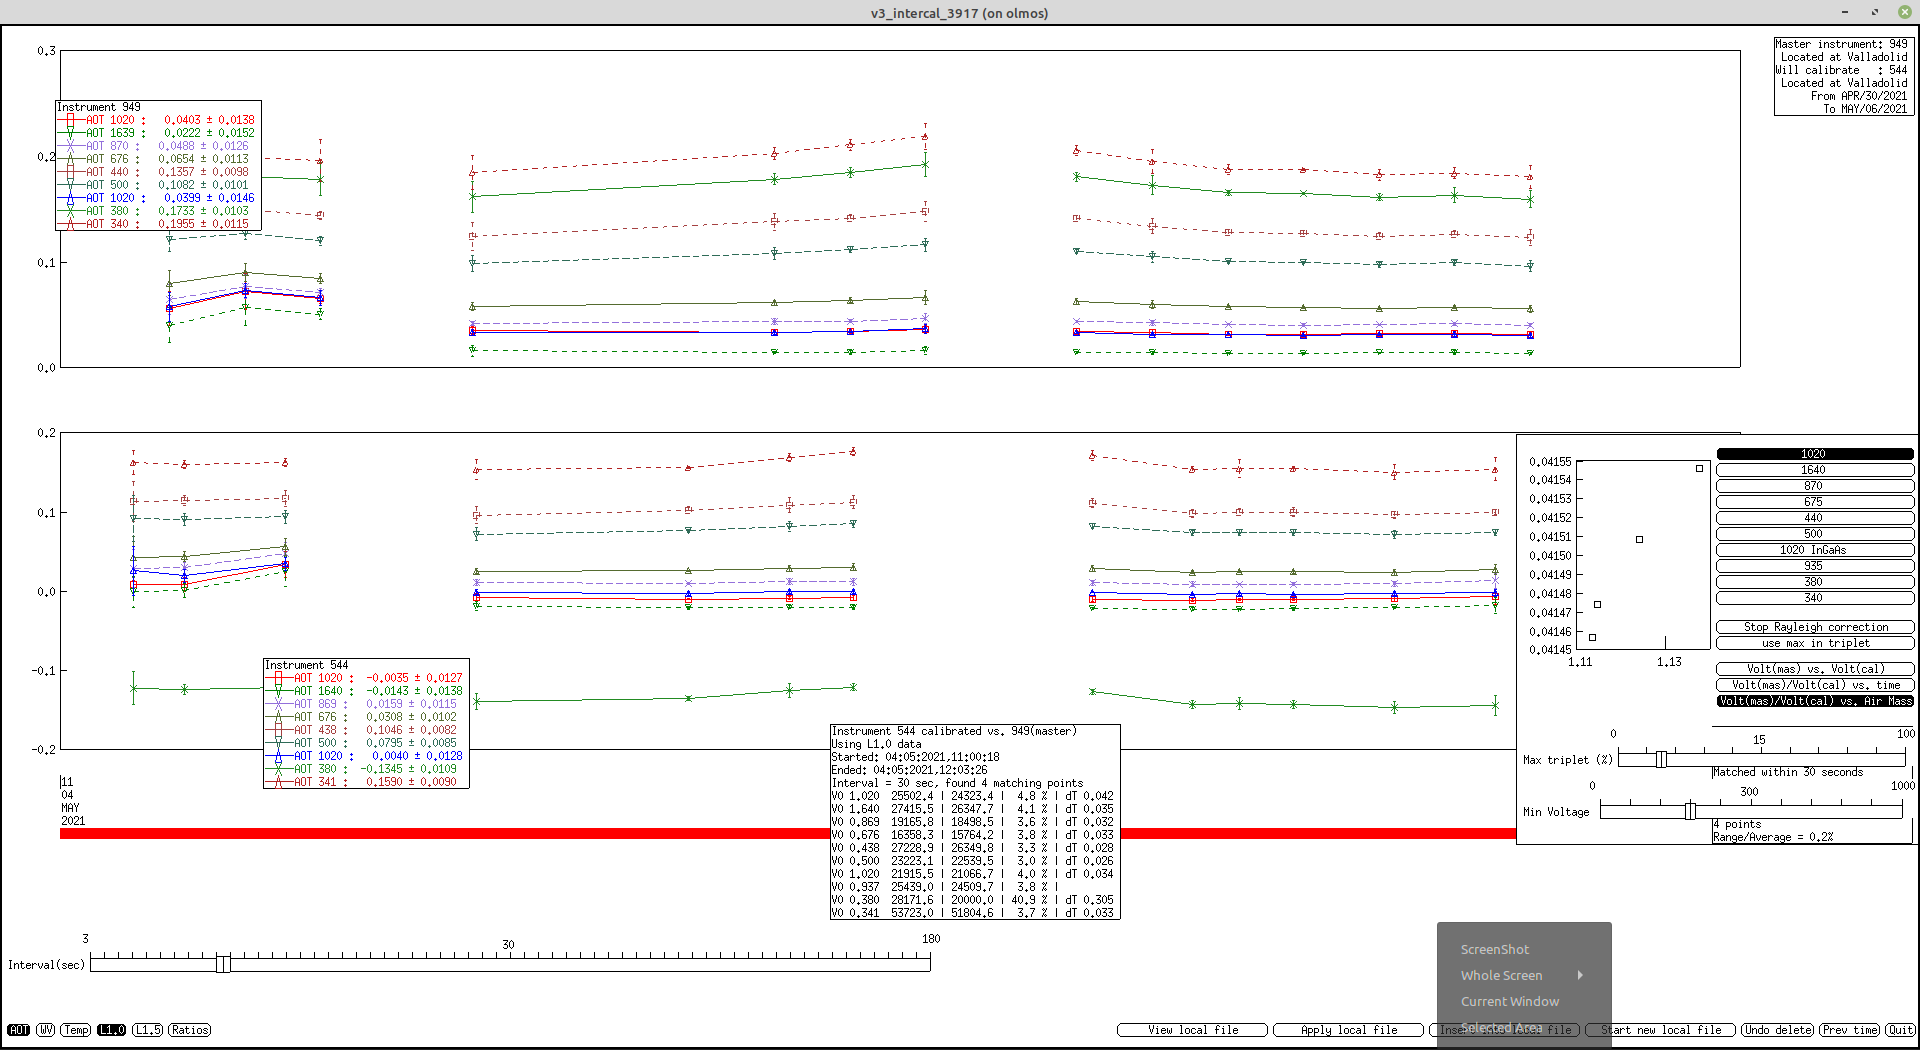Click the V0 0.380 calibration row

pos(973,900)
